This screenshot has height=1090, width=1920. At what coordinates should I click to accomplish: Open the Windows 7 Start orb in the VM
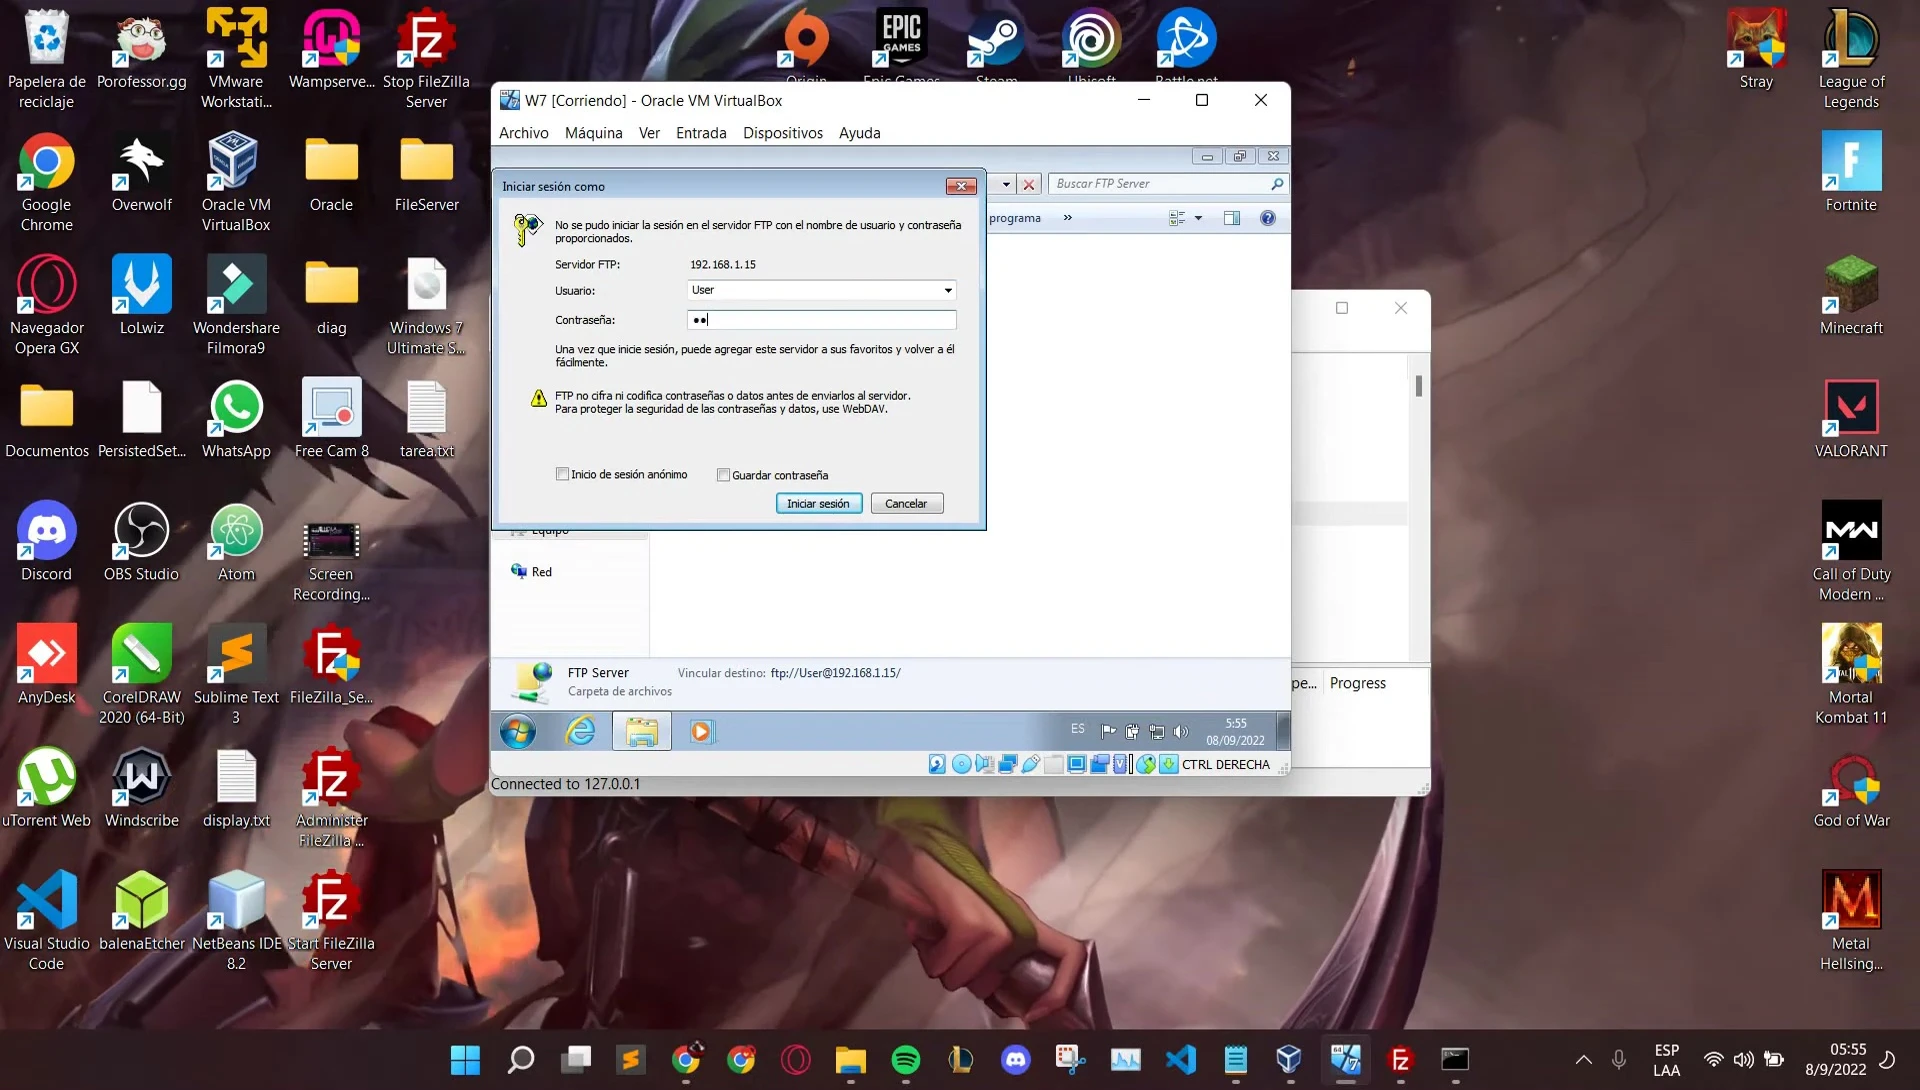(518, 732)
